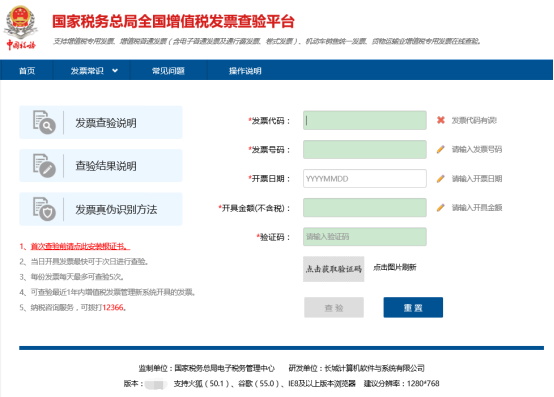This screenshot has height=397, width=554.
Task: Click the 验证码 field label
Action: 273,237
